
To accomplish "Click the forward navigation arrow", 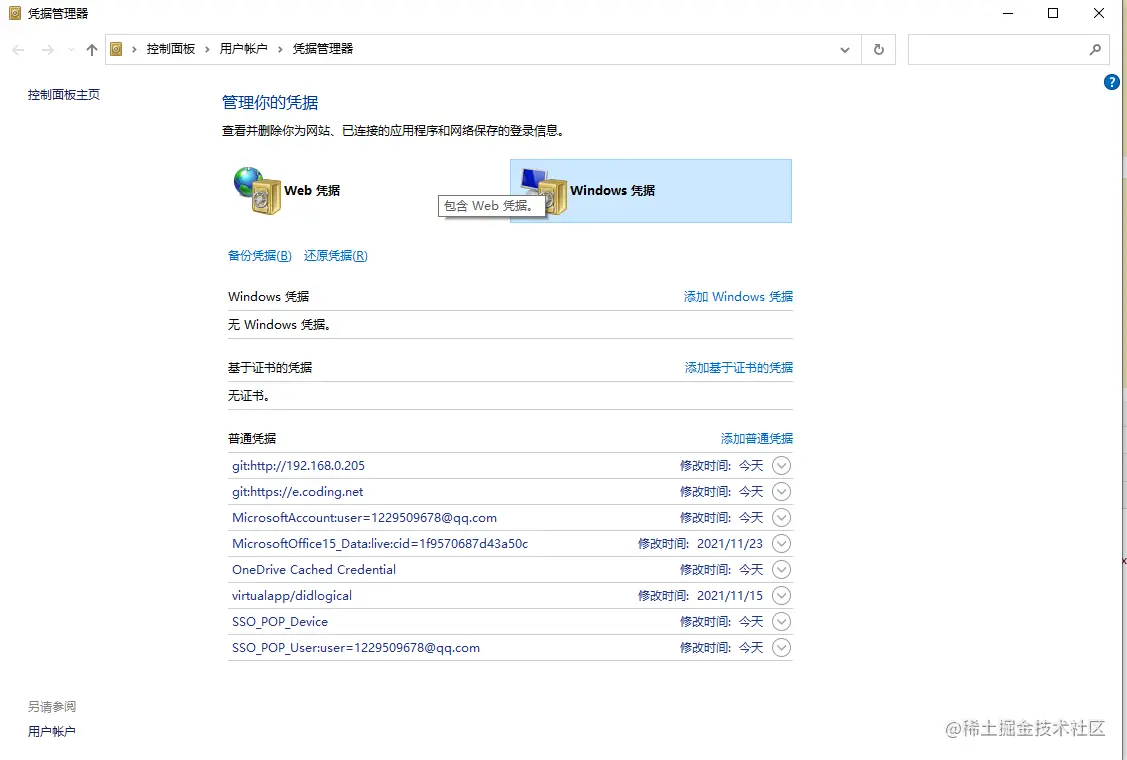I will click(x=47, y=50).
